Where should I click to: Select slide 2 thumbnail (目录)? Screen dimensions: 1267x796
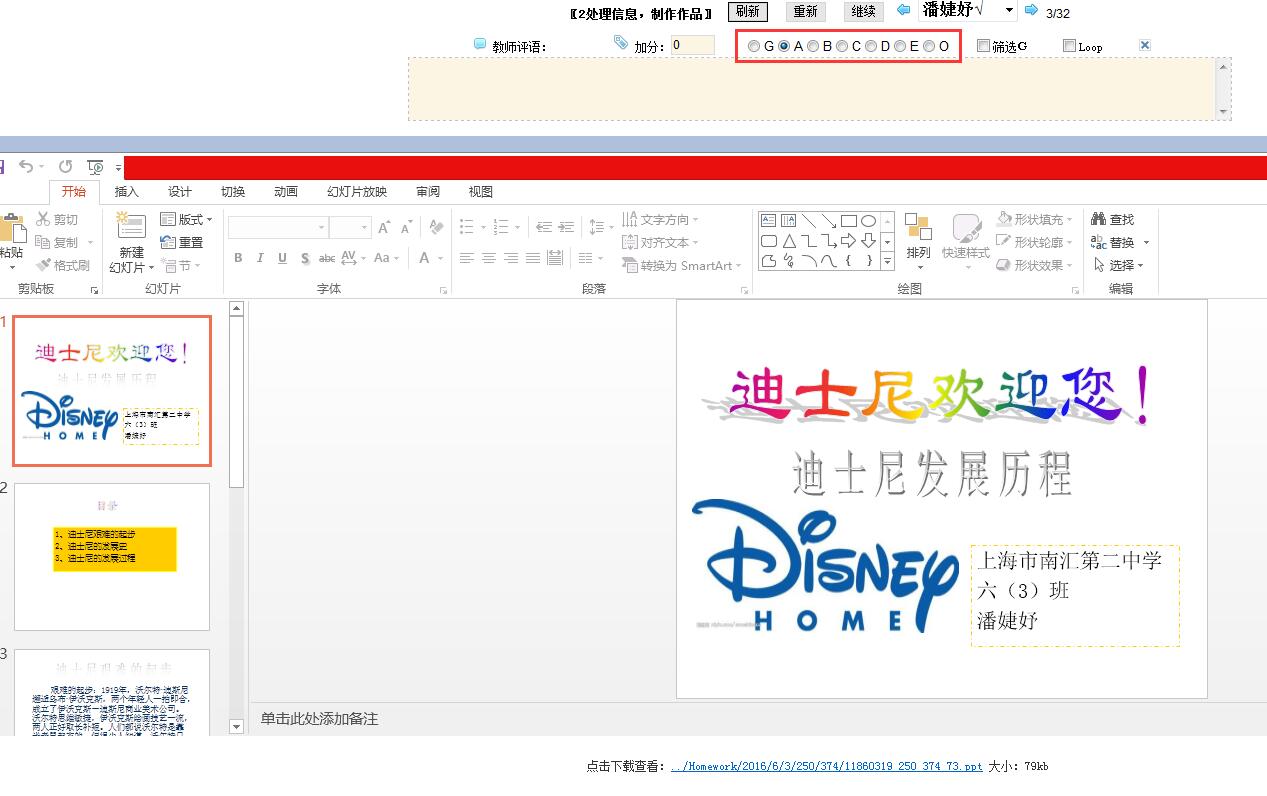pos(112,557)
